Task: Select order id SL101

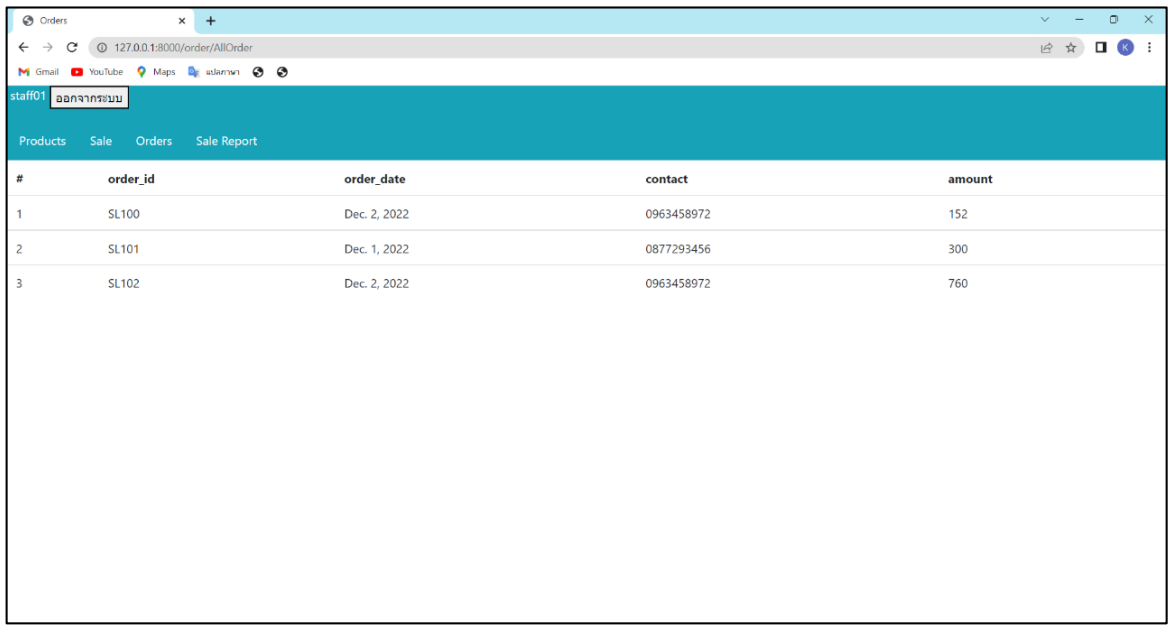Action: pyautogui.click(x=124, y=249)
